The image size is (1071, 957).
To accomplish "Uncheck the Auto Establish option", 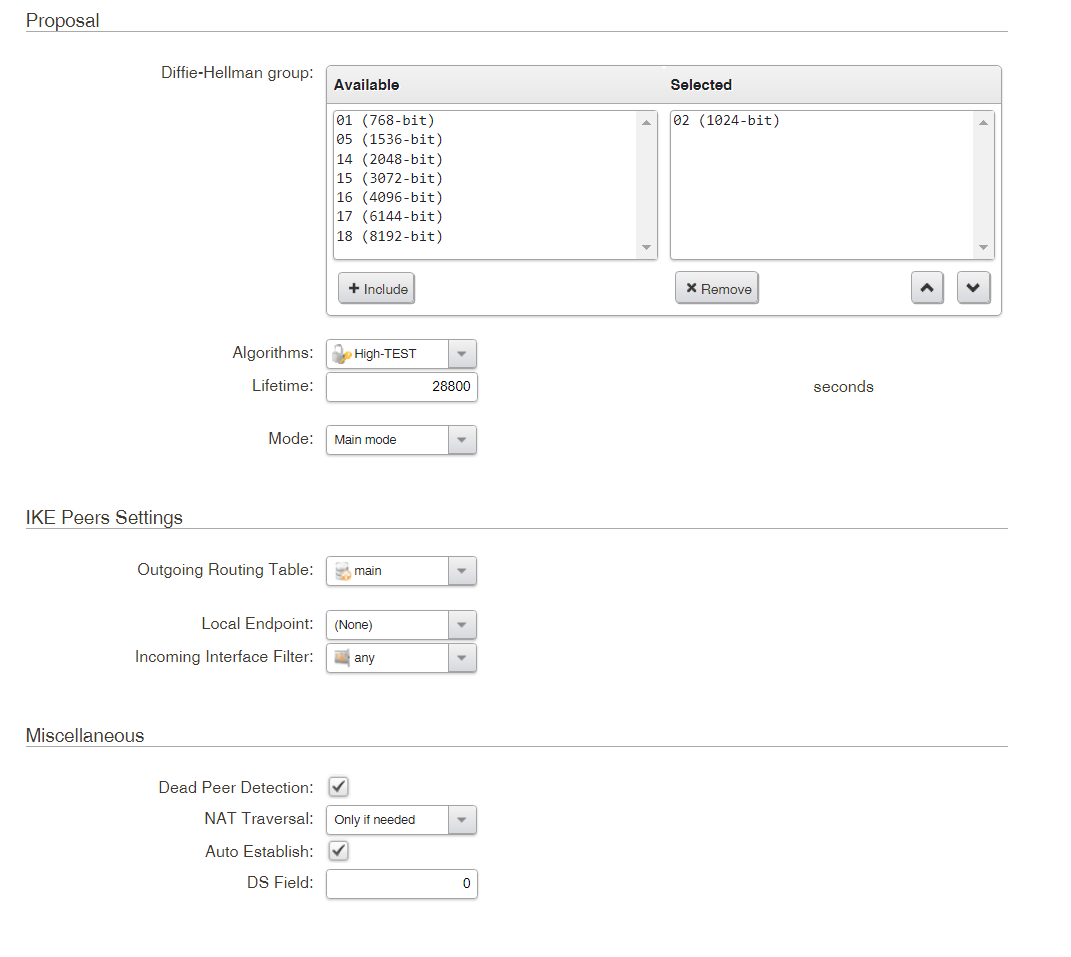I will (338, 851).
